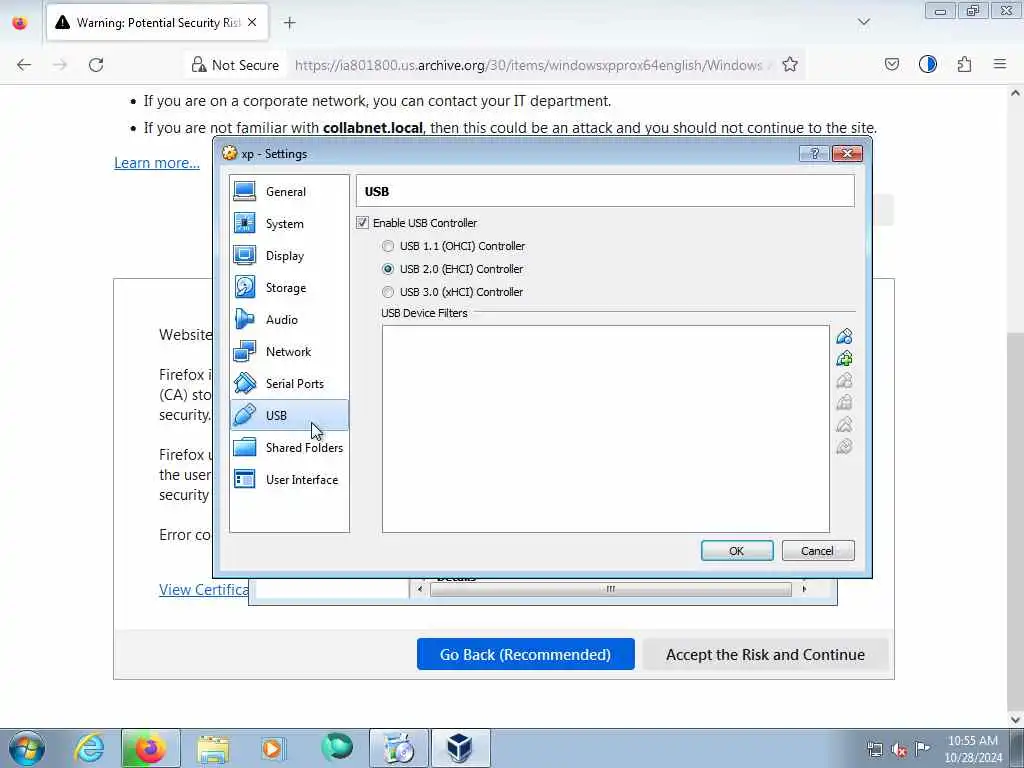Switch to Warning Potential Security Risk tab
Viewport: 1024px width, 768px height.
tap(157, 23)
